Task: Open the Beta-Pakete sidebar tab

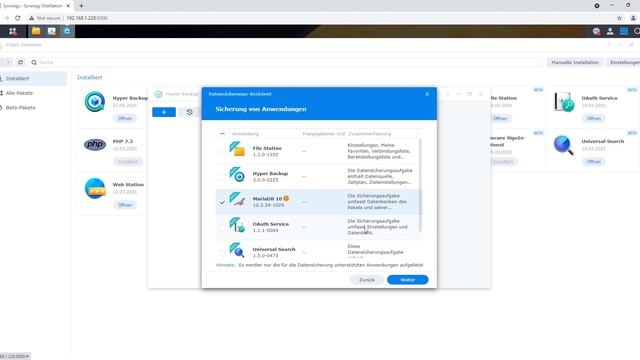Action: (33, 108)
